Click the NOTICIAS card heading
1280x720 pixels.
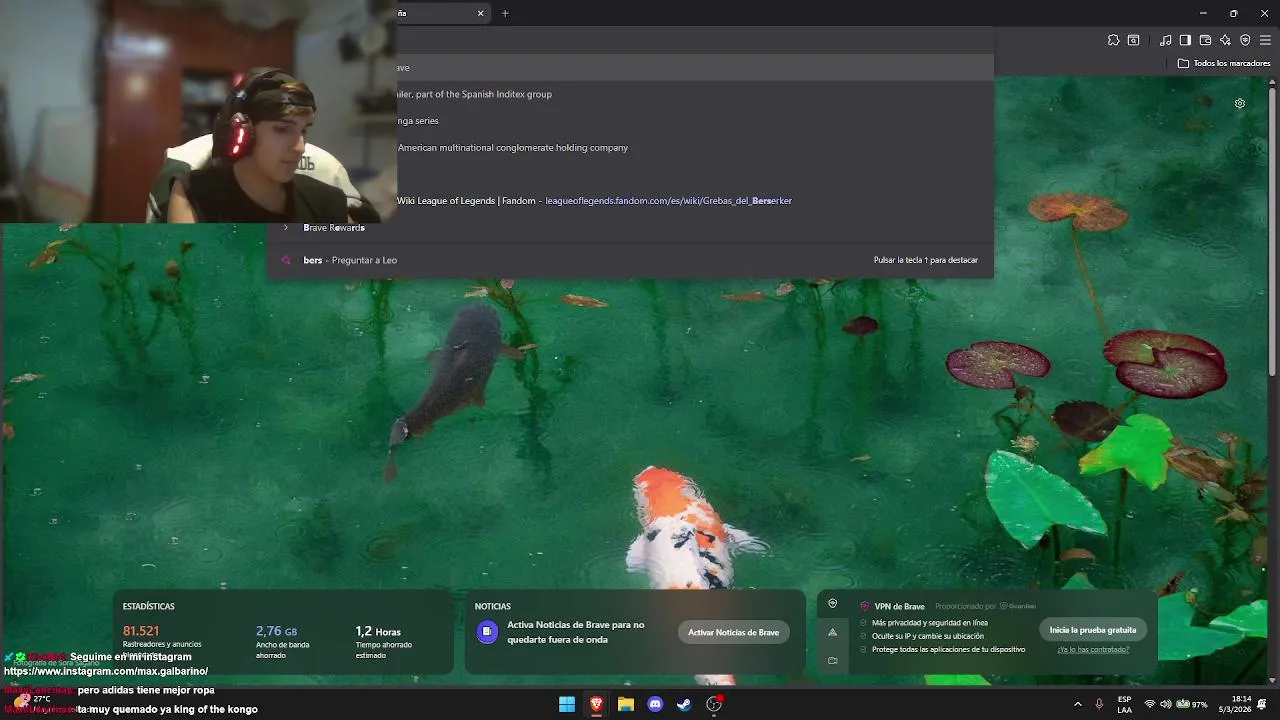click(x=492, y=606)
